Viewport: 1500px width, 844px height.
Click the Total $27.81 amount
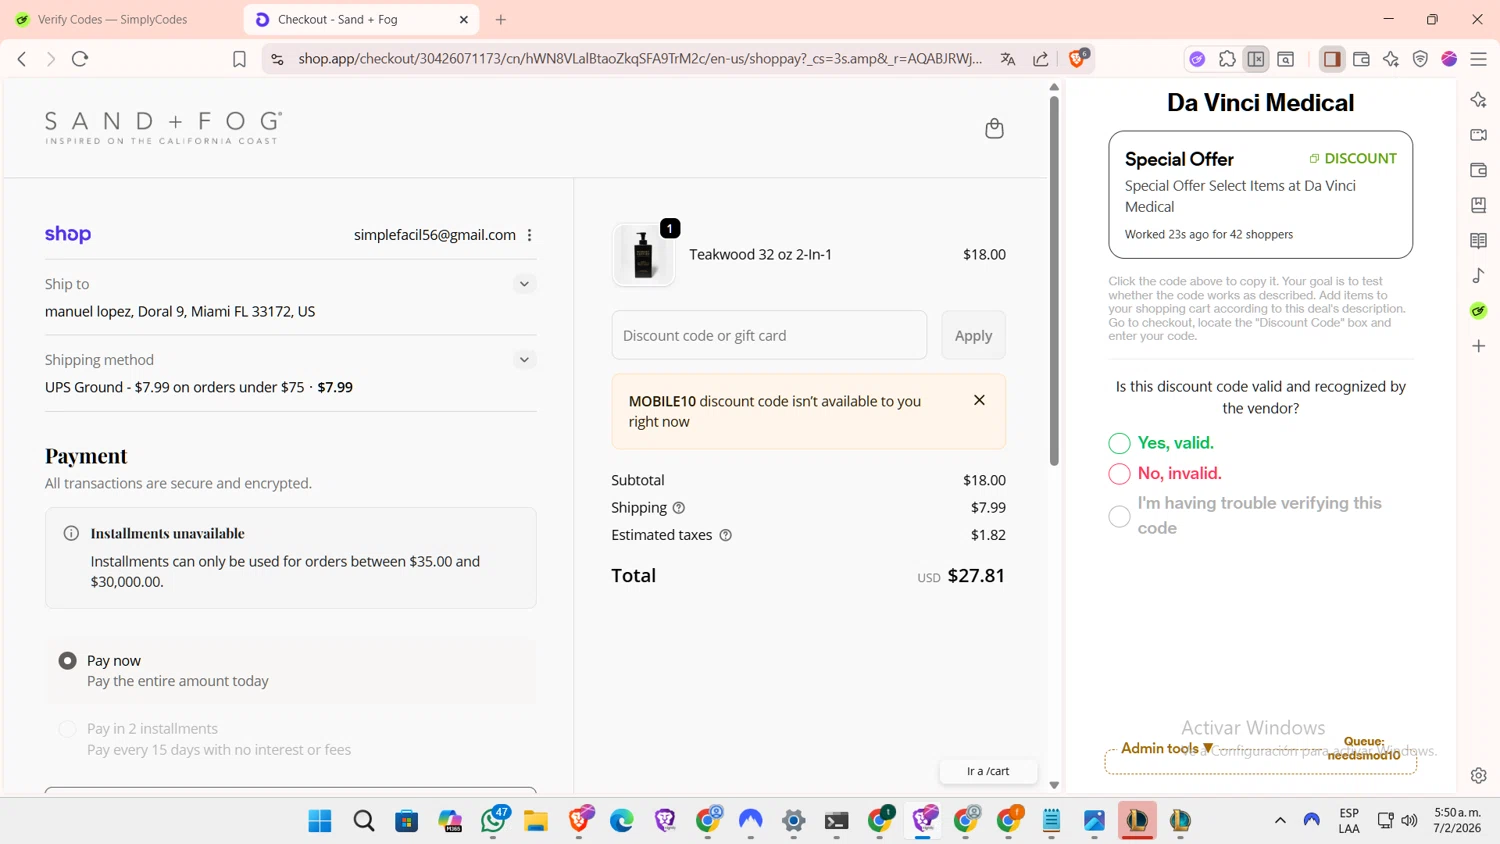(x=976, y=575)
